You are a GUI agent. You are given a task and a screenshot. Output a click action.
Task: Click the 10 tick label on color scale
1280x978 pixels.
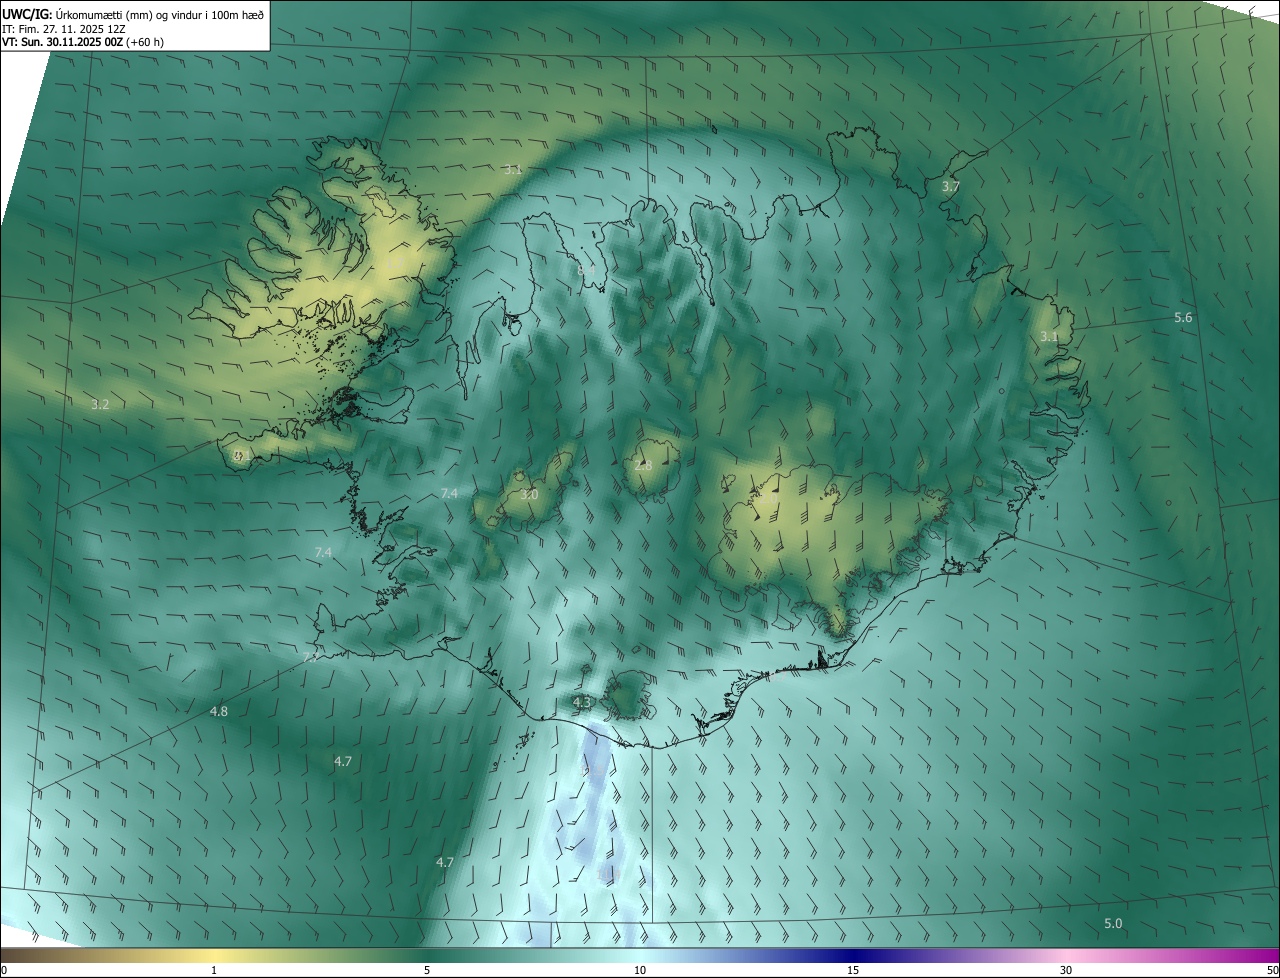click(x=640, y=970)
